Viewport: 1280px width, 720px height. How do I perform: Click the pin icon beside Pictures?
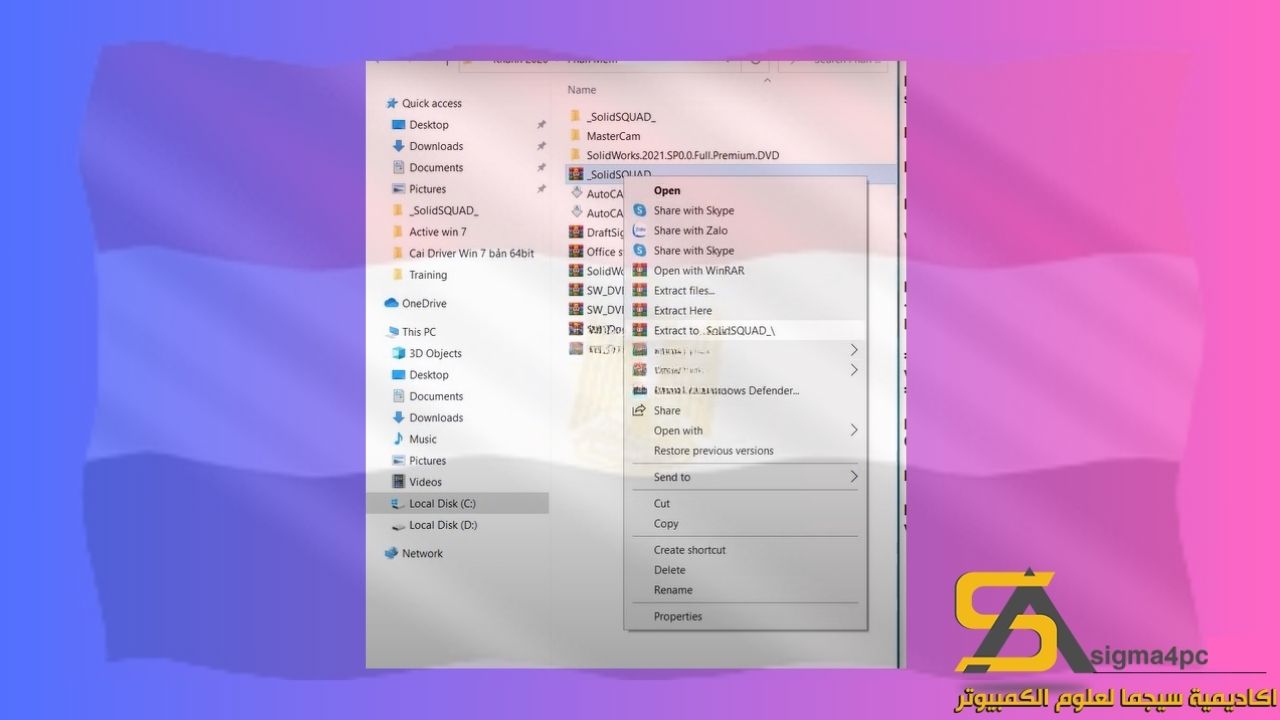point(541,189)
